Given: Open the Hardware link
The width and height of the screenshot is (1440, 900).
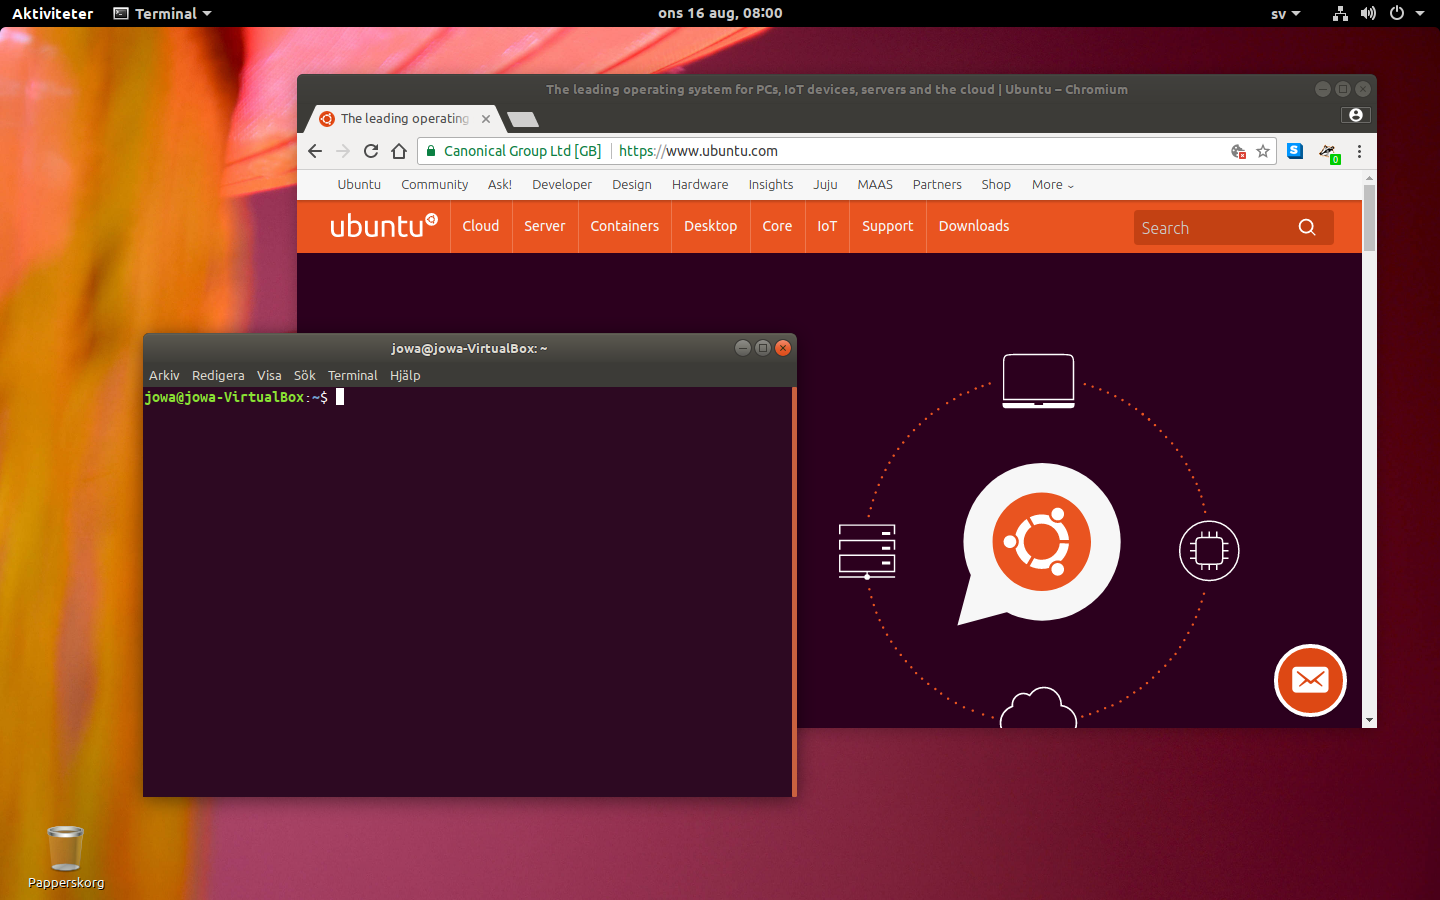Looking at the screenshot, I should tap(700, 185).
